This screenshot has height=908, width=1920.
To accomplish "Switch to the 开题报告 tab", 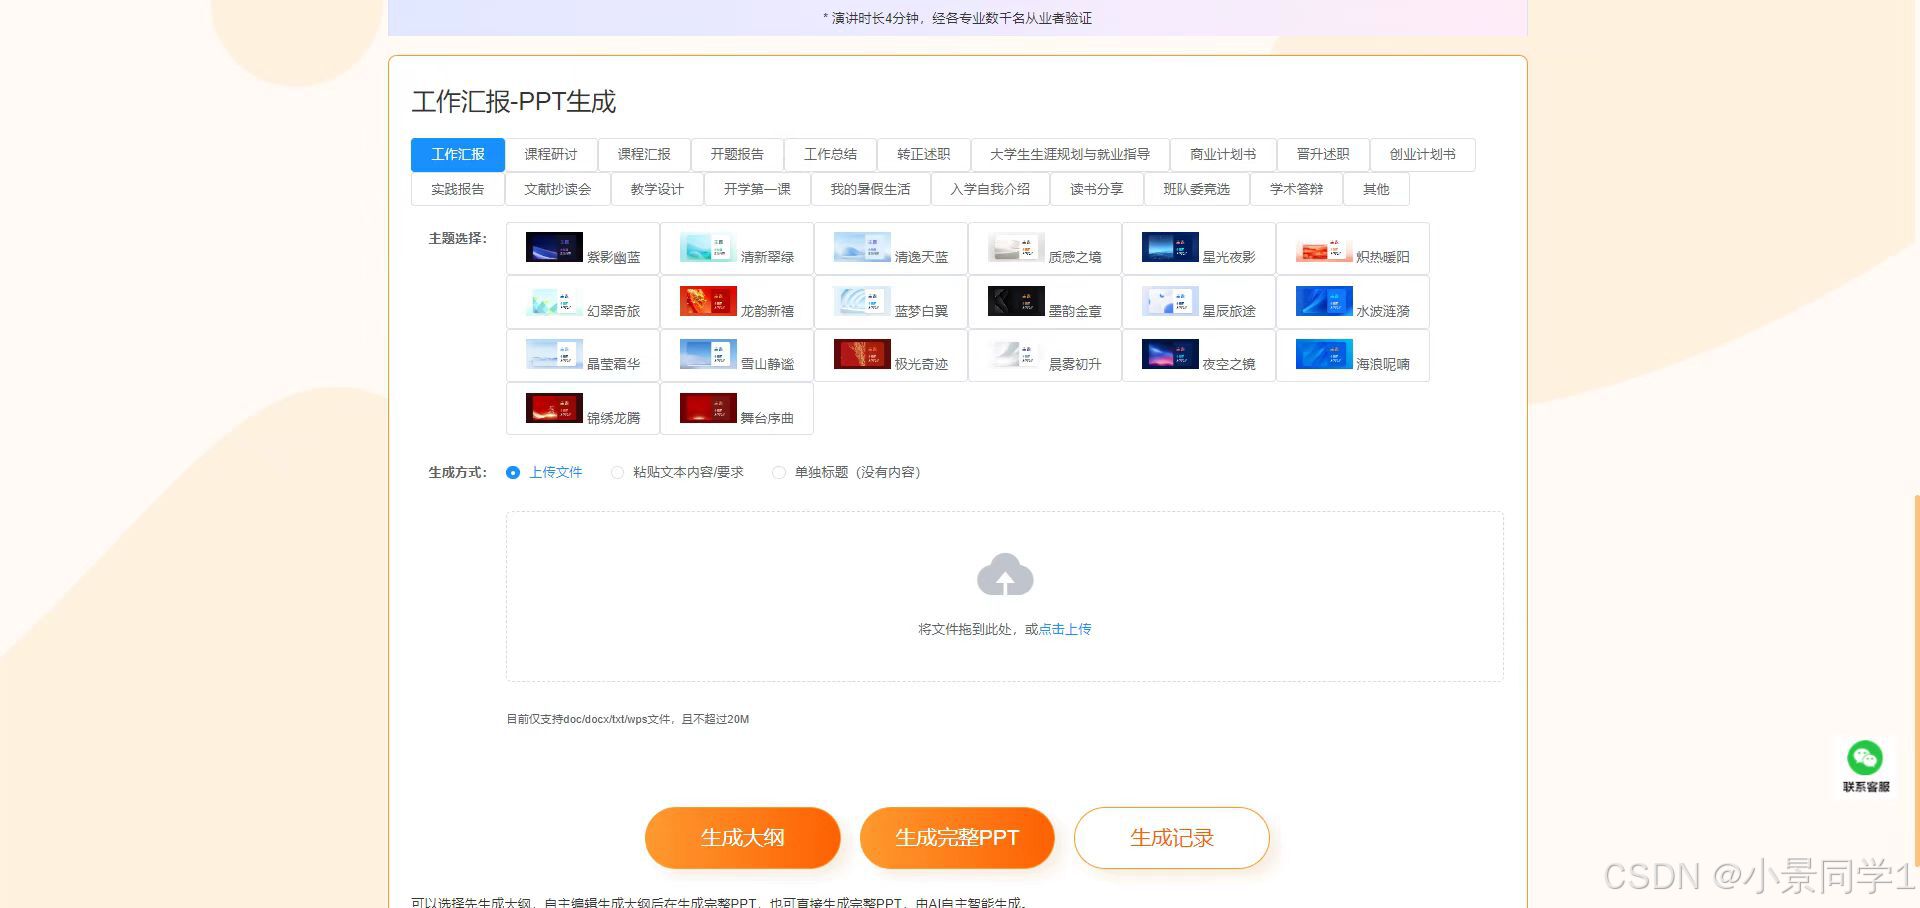I will point(737,155).
